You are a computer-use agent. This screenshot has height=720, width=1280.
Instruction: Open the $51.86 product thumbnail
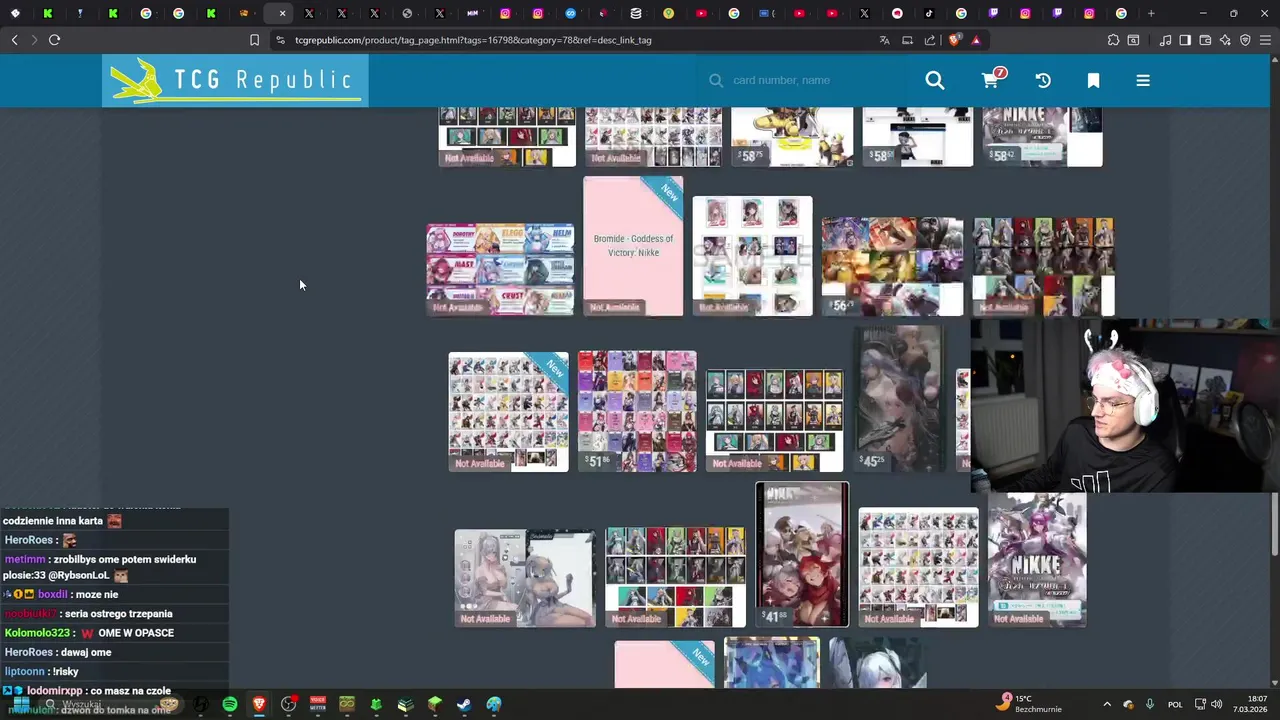point(637,411)
